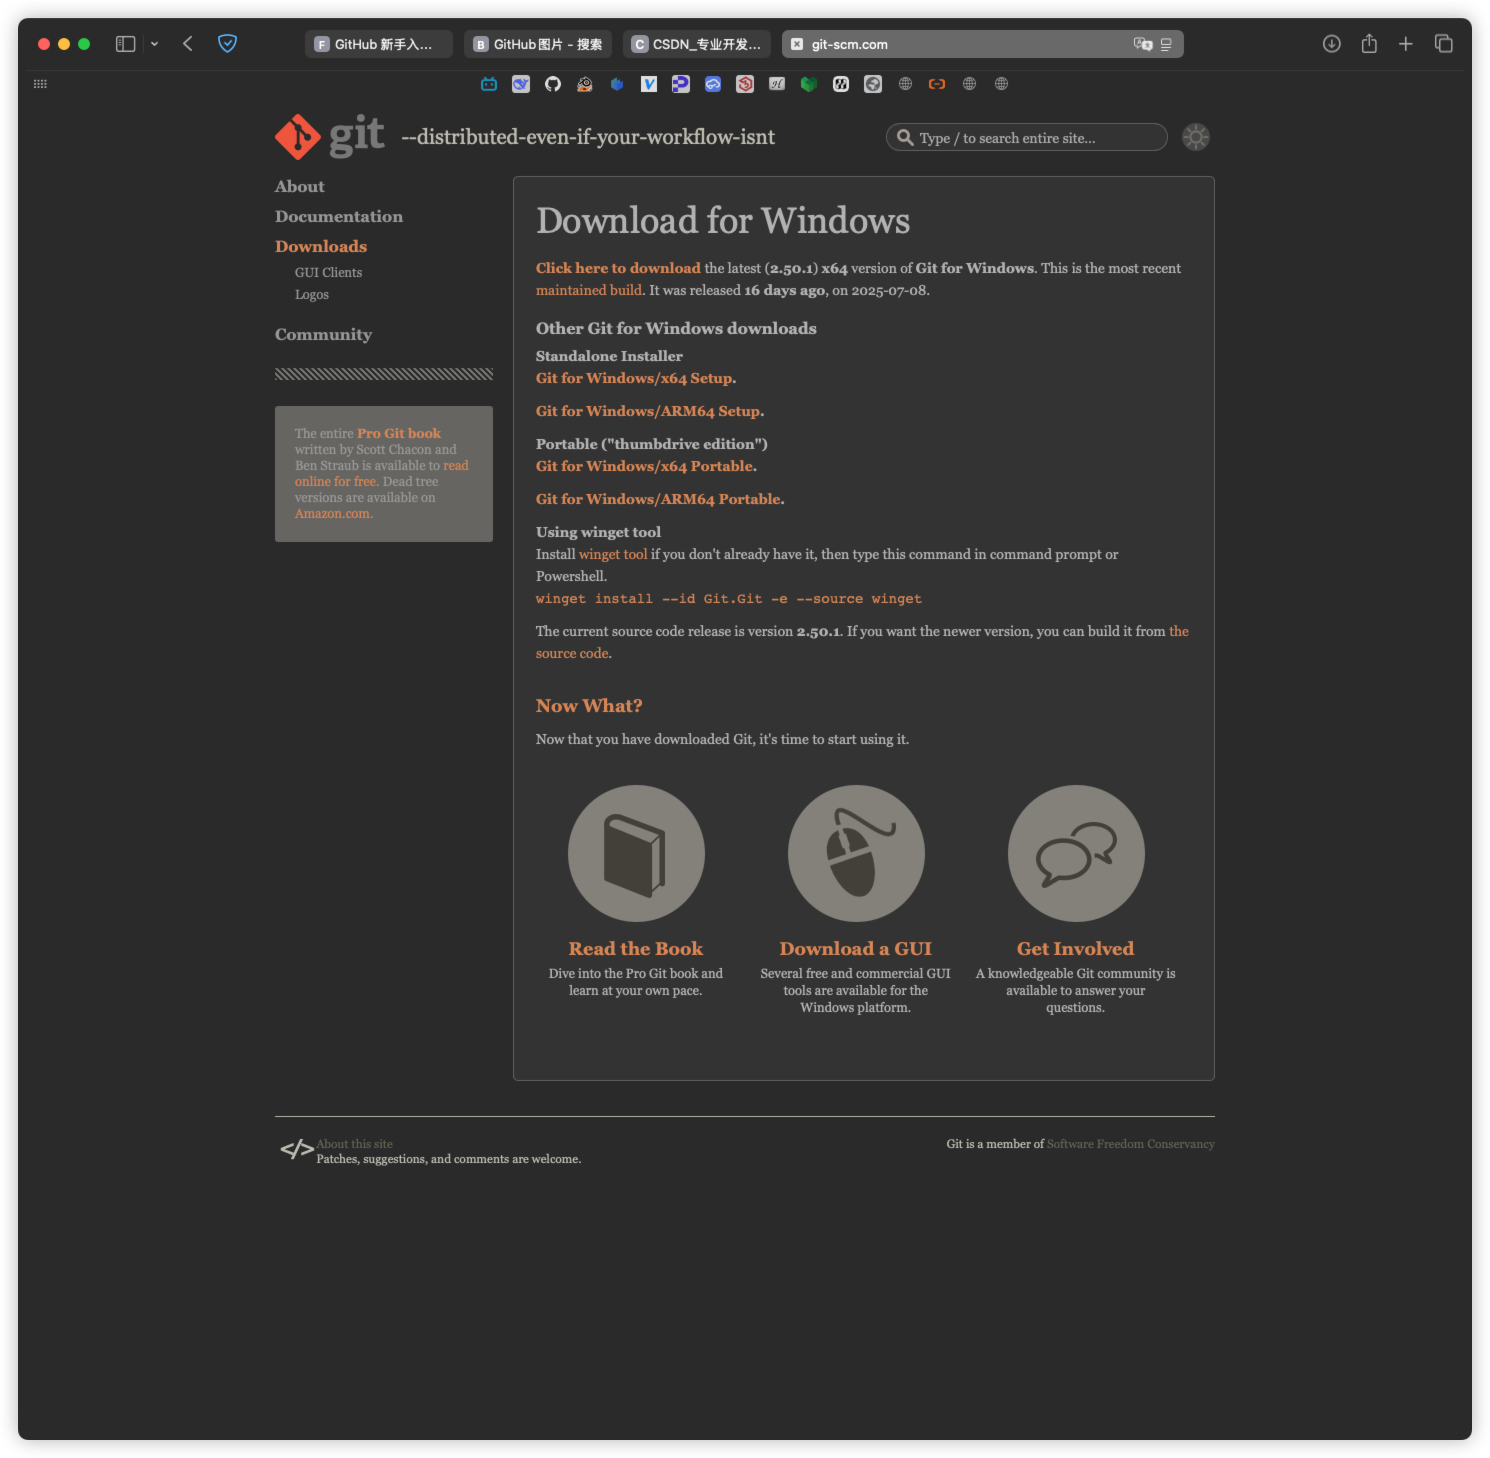Open the blue shield privacy extension
Viewport: 1490px width, 1458px height.
[227, 44]
